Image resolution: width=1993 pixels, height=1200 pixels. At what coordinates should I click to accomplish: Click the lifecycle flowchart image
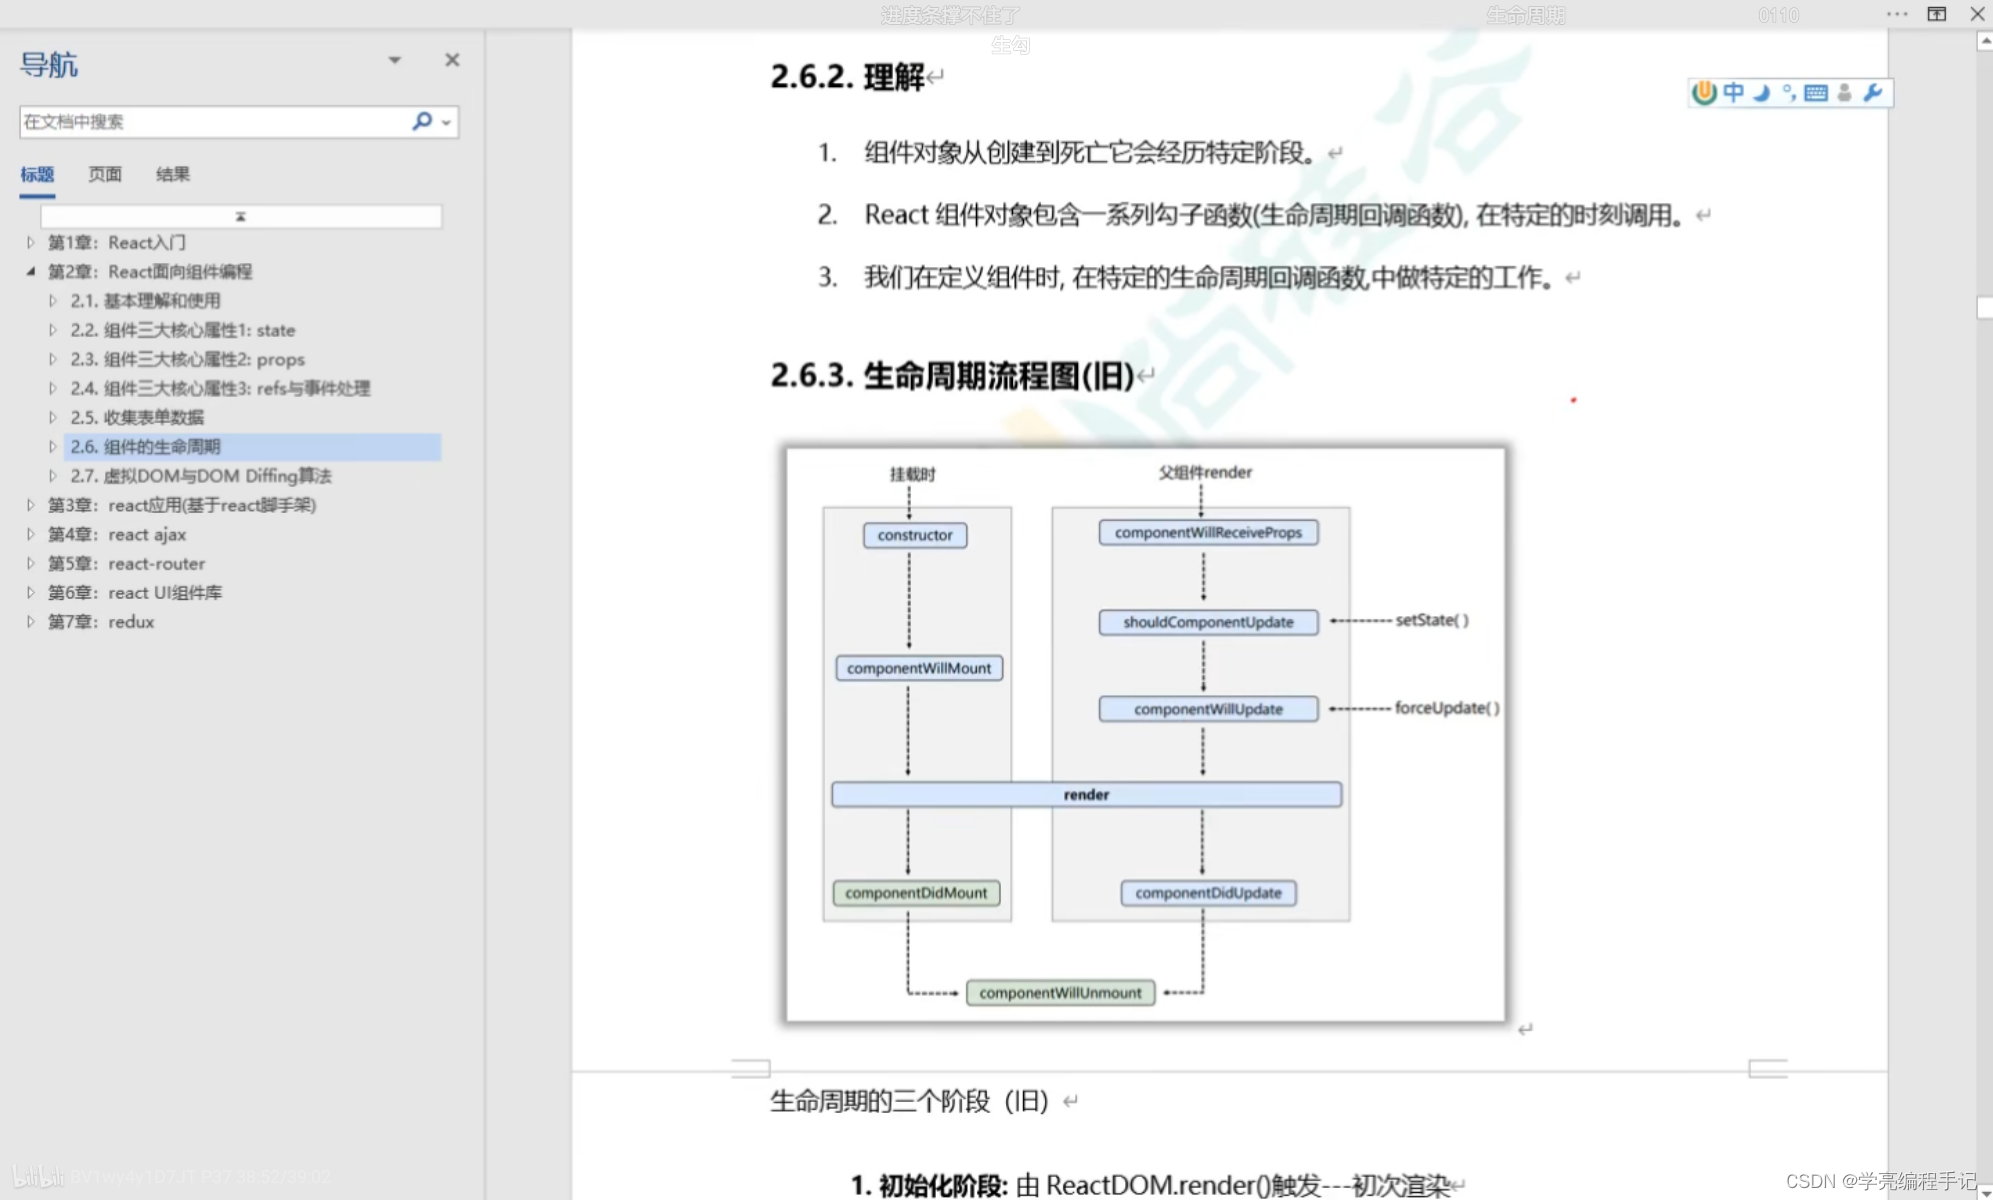click(1145, 735)
